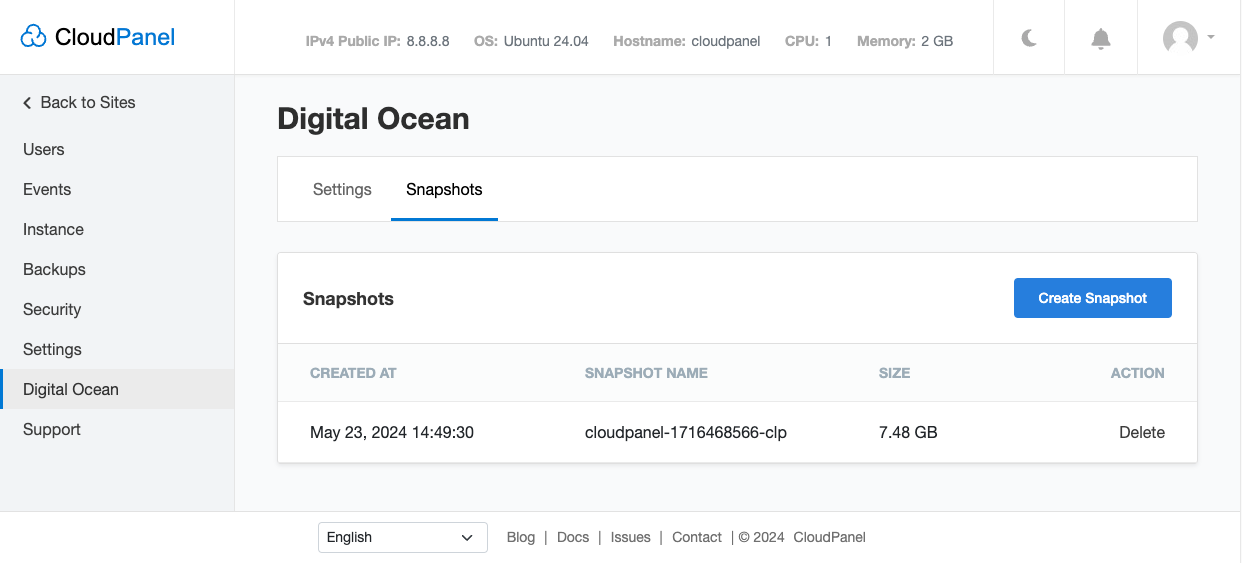This screenshot has height=563, width=1242.
Task: Click the user avatar icon
Action: [1180, 38]
